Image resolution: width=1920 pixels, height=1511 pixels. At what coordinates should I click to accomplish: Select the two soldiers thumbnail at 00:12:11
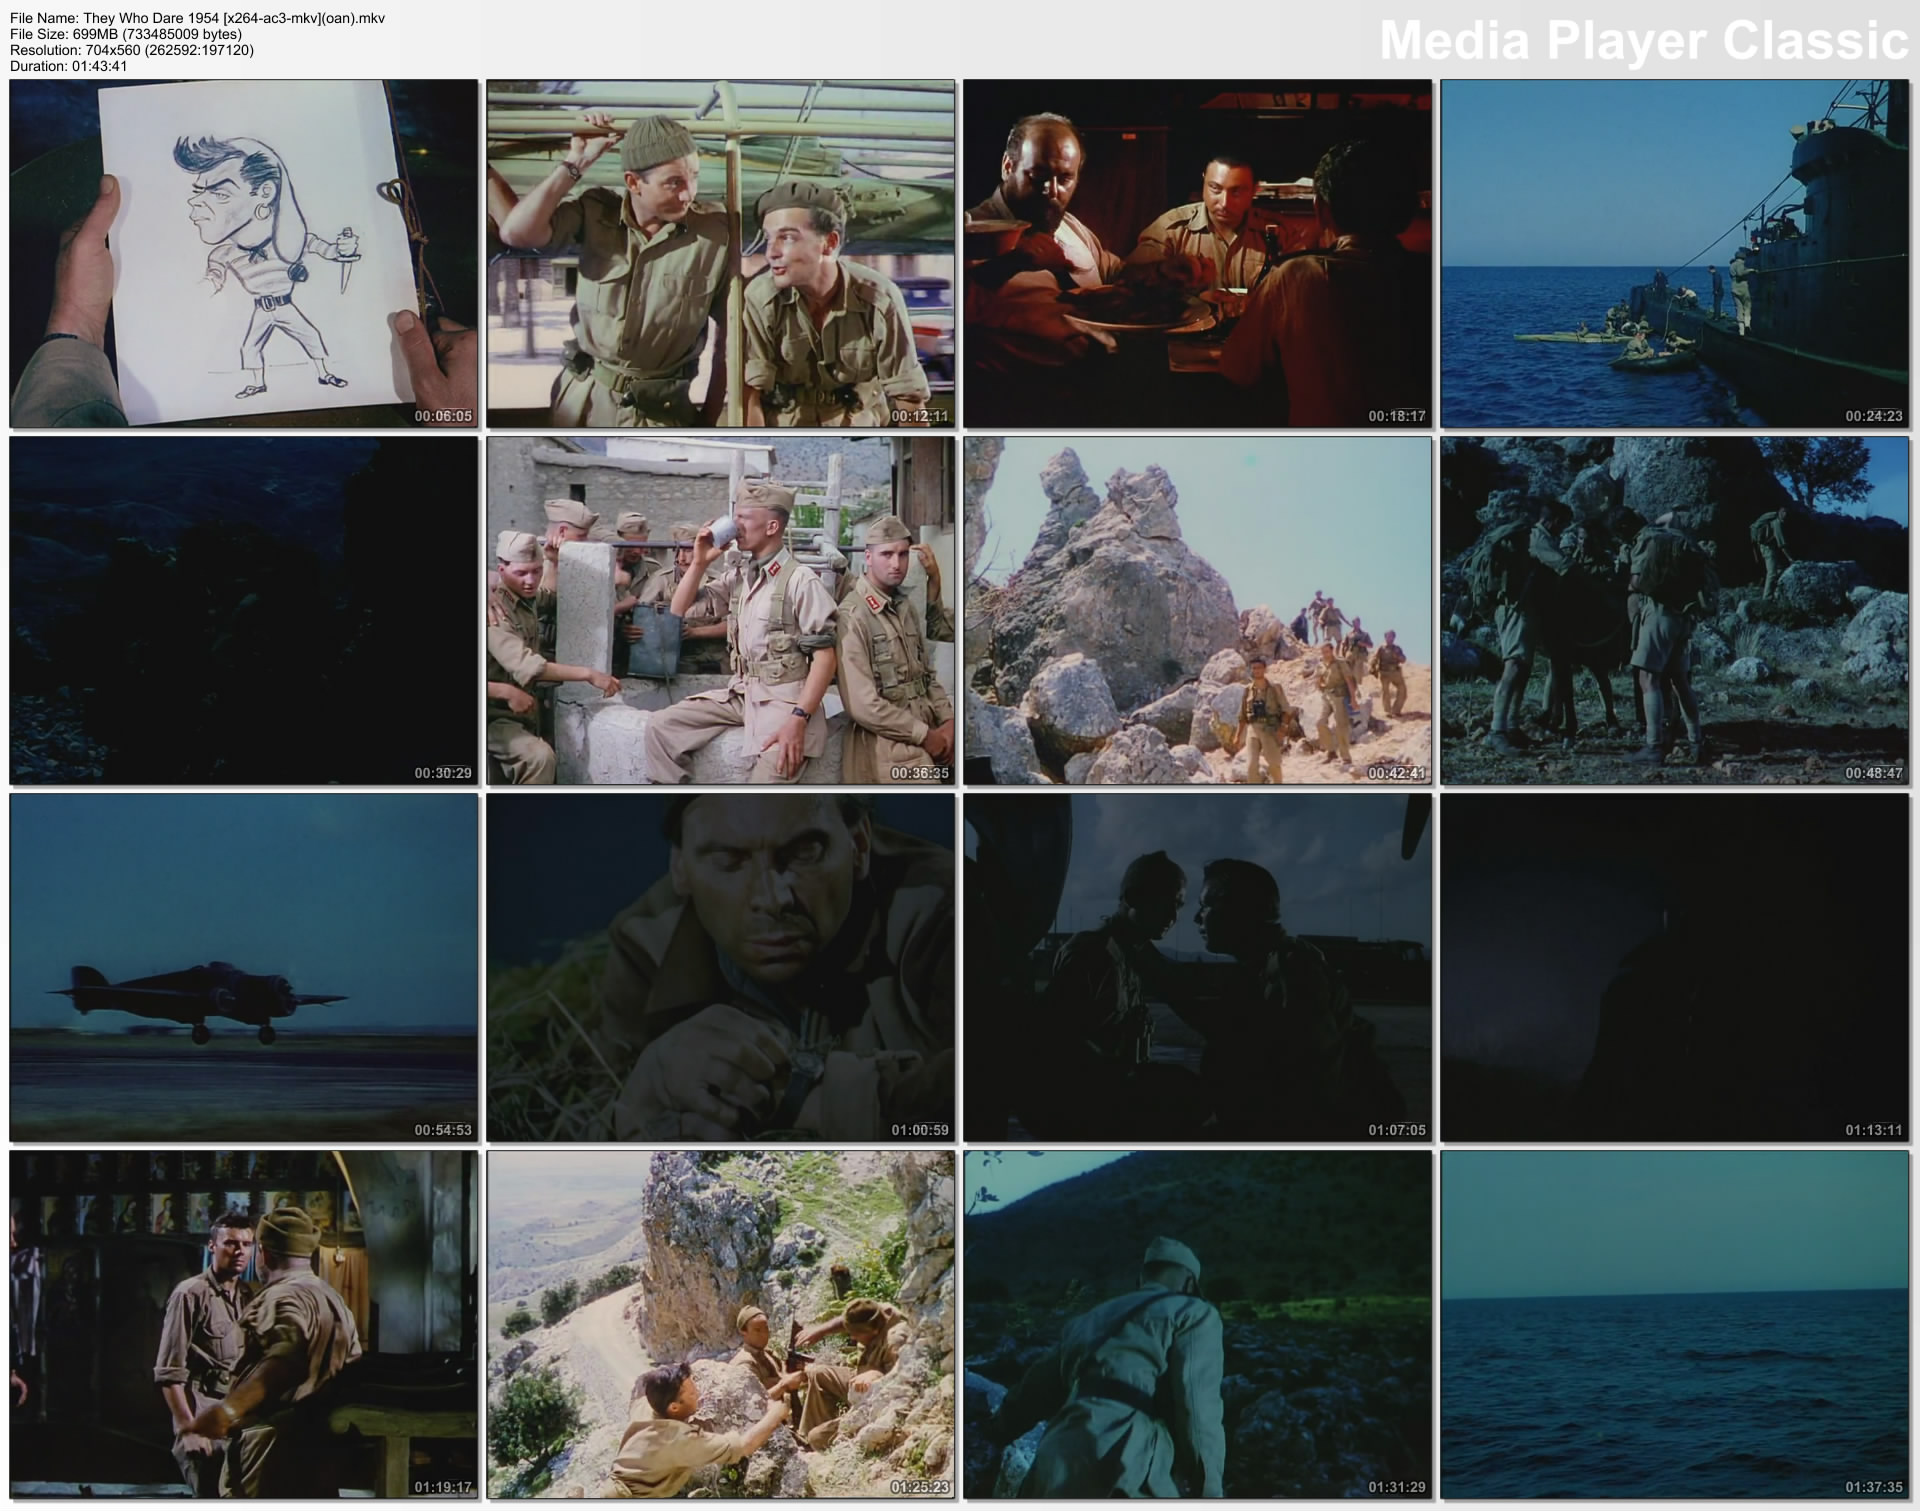click(x=721, y=254)
